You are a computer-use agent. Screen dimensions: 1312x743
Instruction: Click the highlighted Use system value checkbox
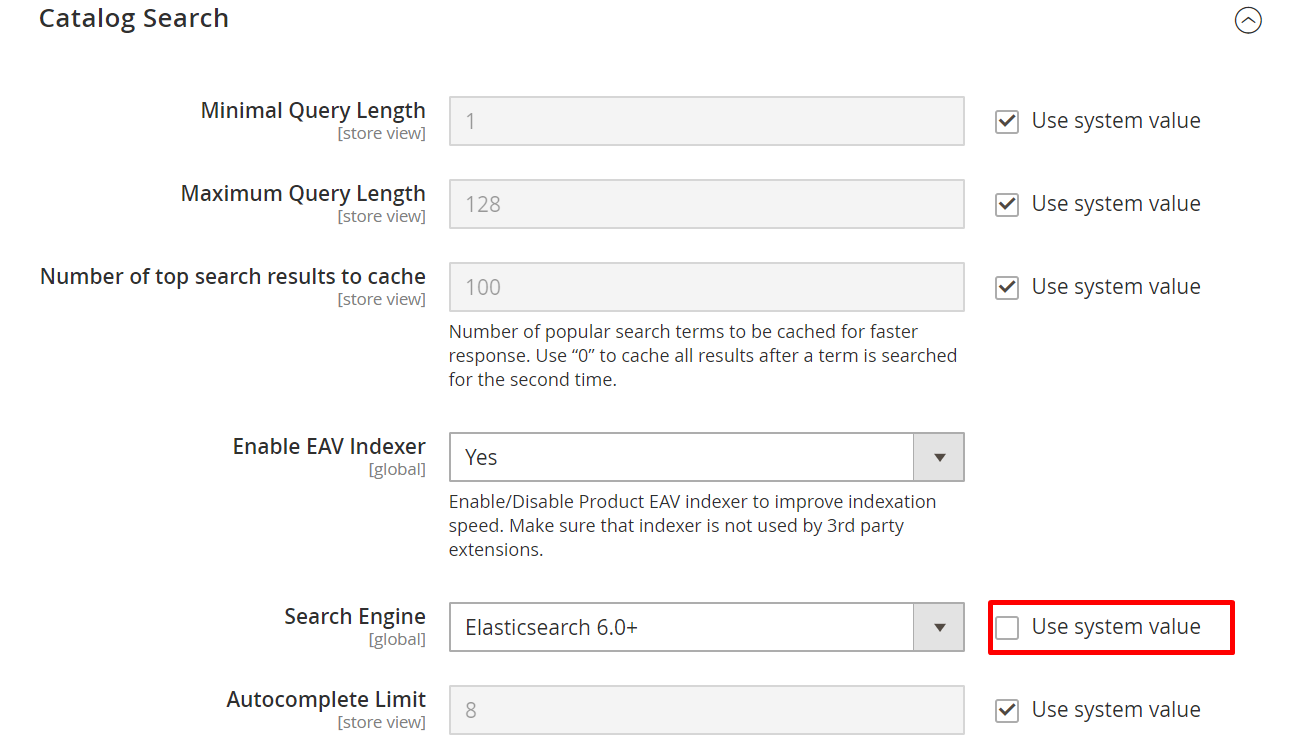(x=1006, y=627)
